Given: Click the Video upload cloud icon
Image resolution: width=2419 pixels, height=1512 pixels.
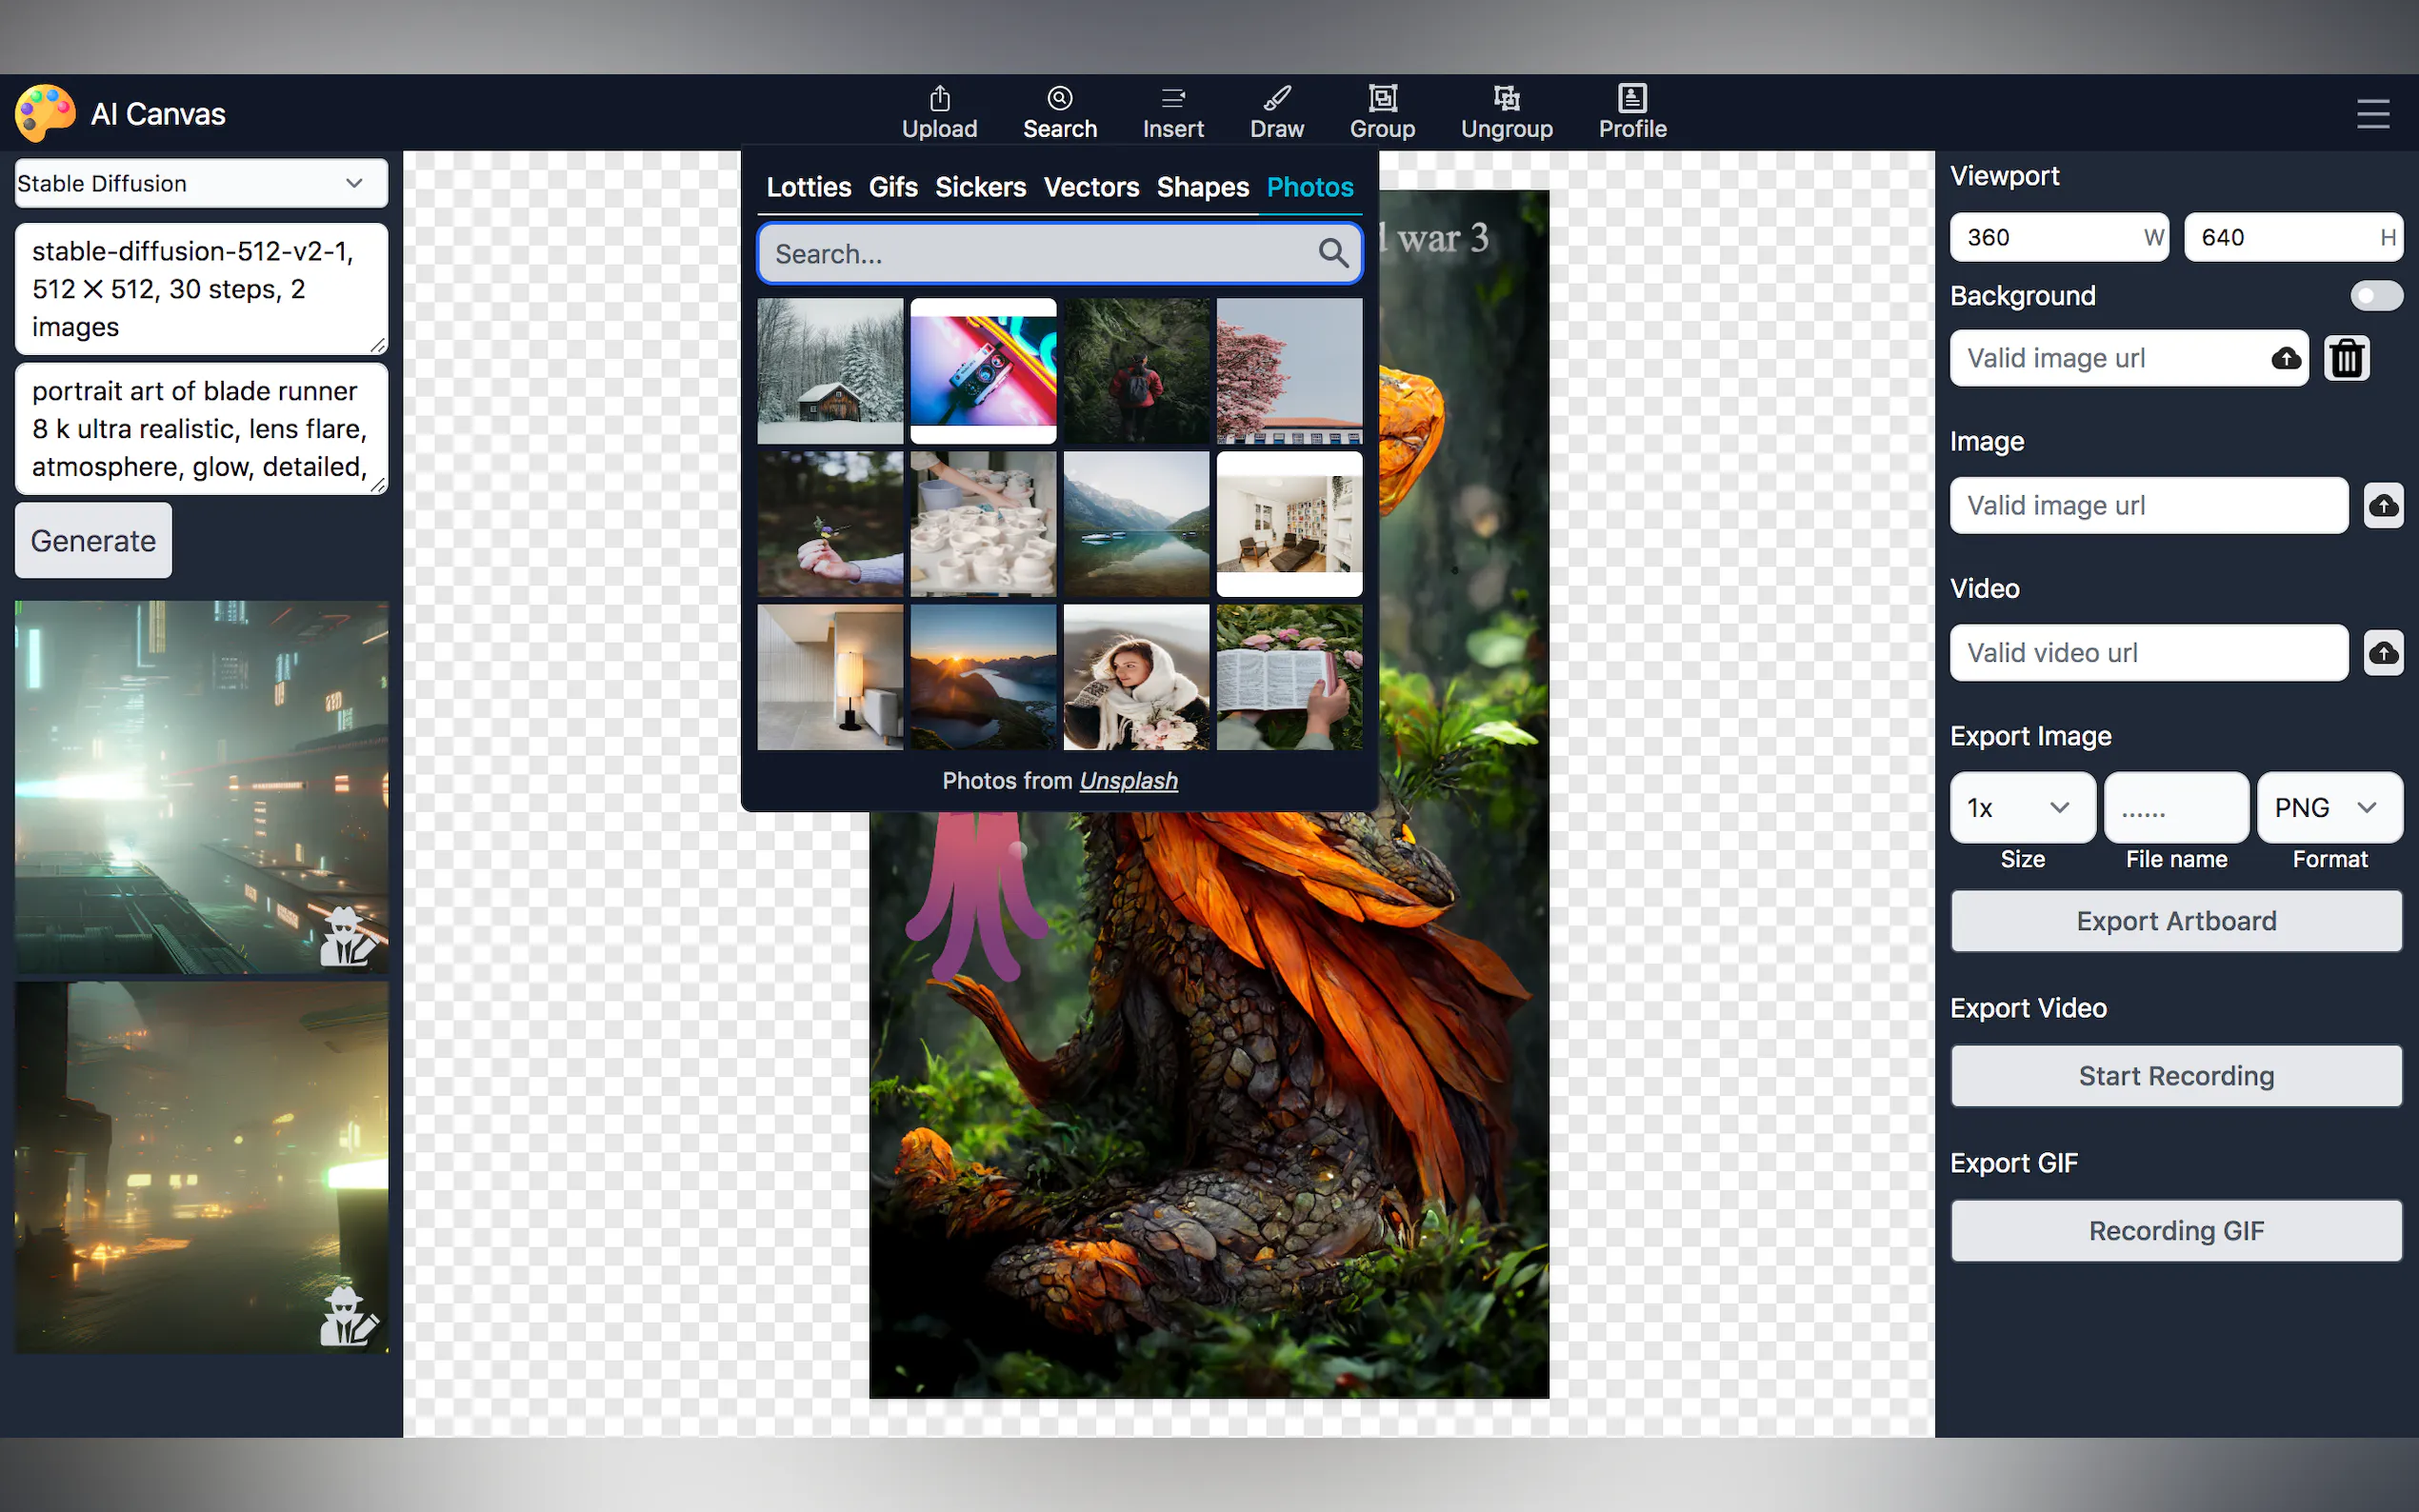Looking at the screenshot, I should pos(2383,653).
